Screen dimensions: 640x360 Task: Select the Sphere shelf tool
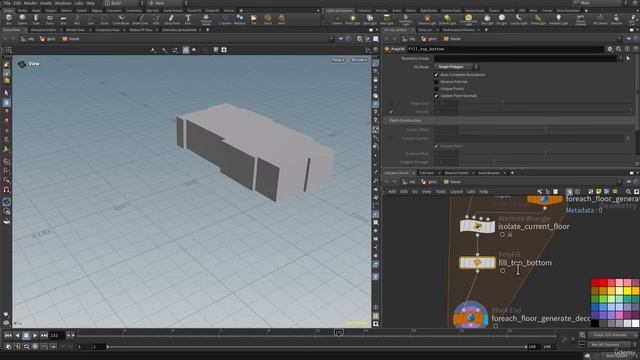tap(22, 19)
